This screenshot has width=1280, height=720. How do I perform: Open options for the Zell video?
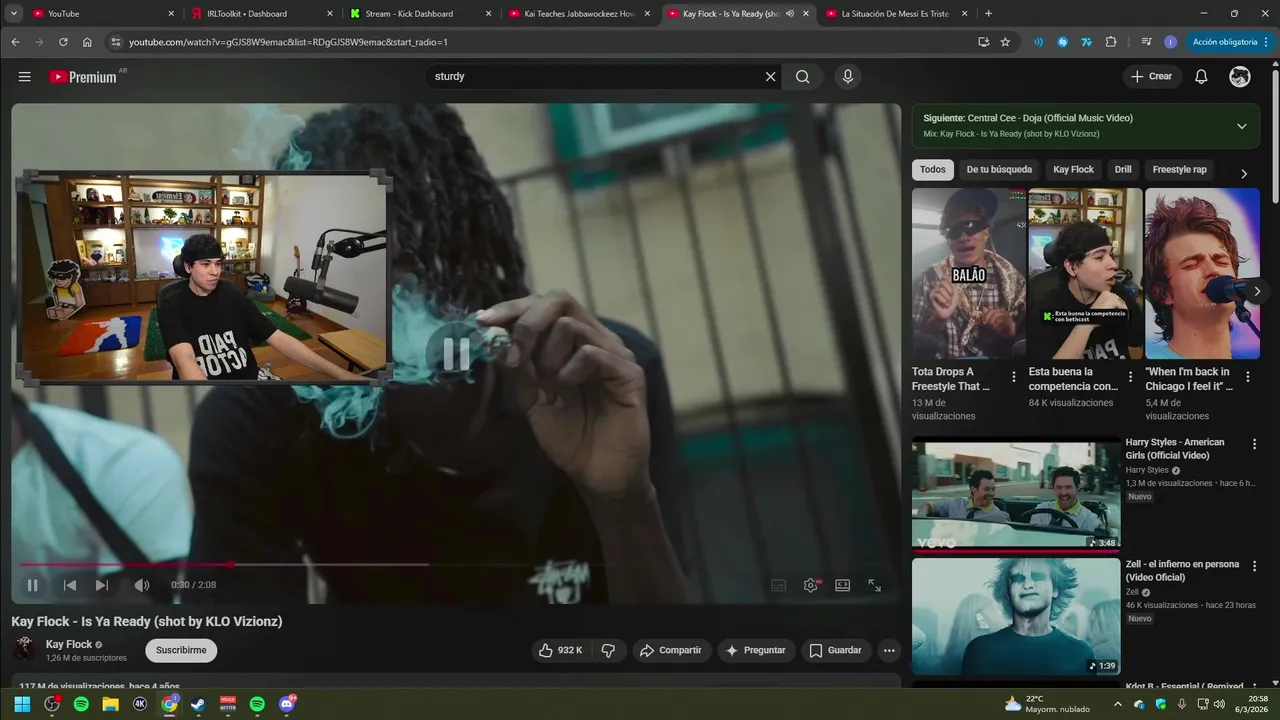tap(1254, 566)
